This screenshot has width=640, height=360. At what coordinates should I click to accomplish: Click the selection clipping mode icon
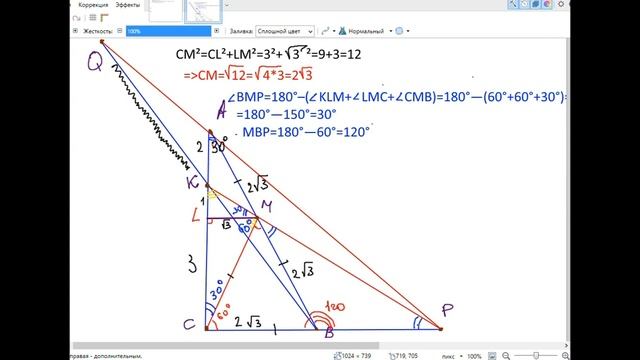point(399,31)
